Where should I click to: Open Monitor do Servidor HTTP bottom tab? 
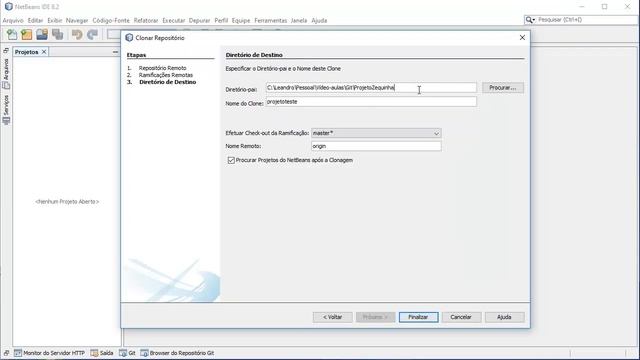[x=50, y=353]
